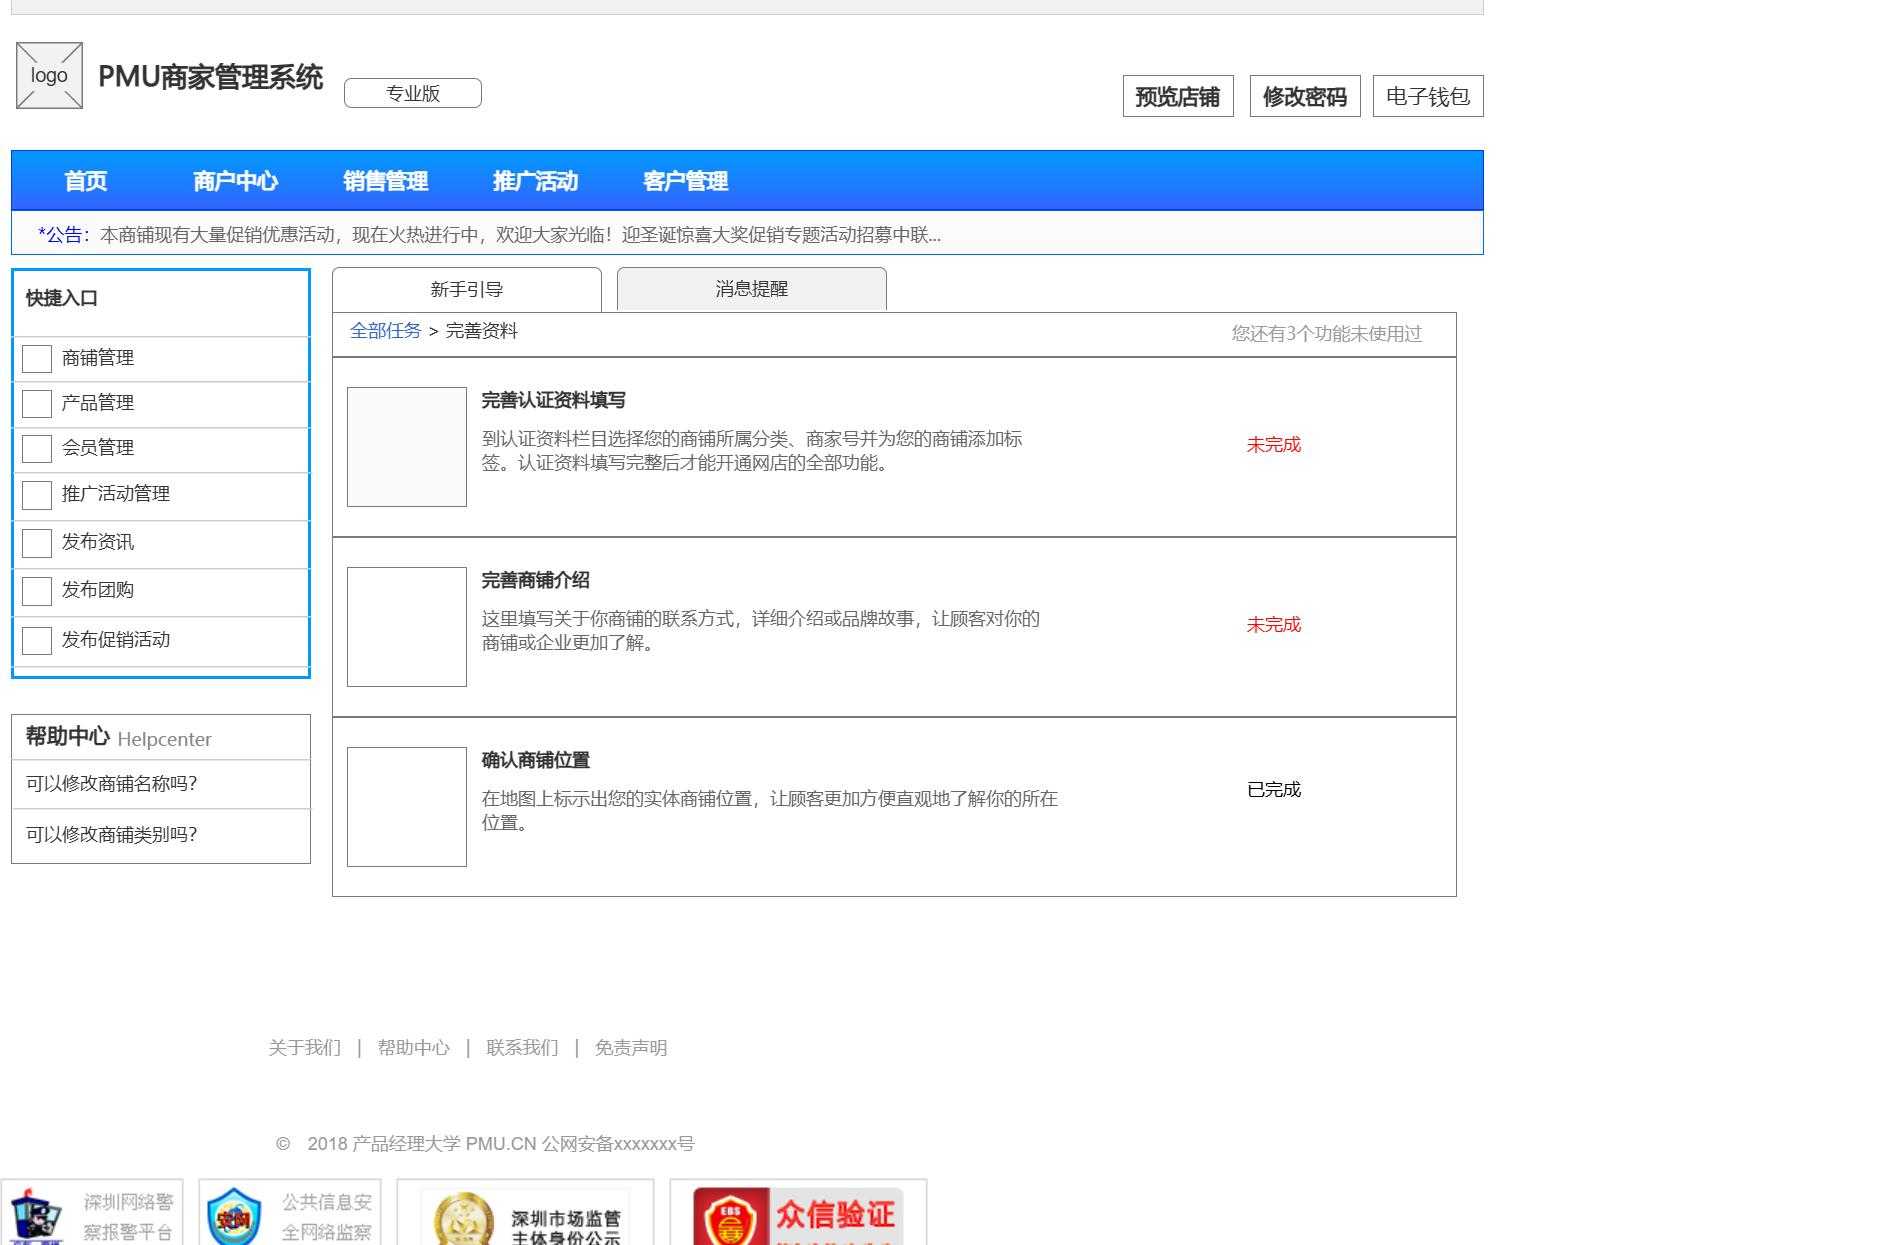Check the 发布促销活动 checkbox
The image size is (1893, 1245).
pyautogui.click(x=36, y=638)
